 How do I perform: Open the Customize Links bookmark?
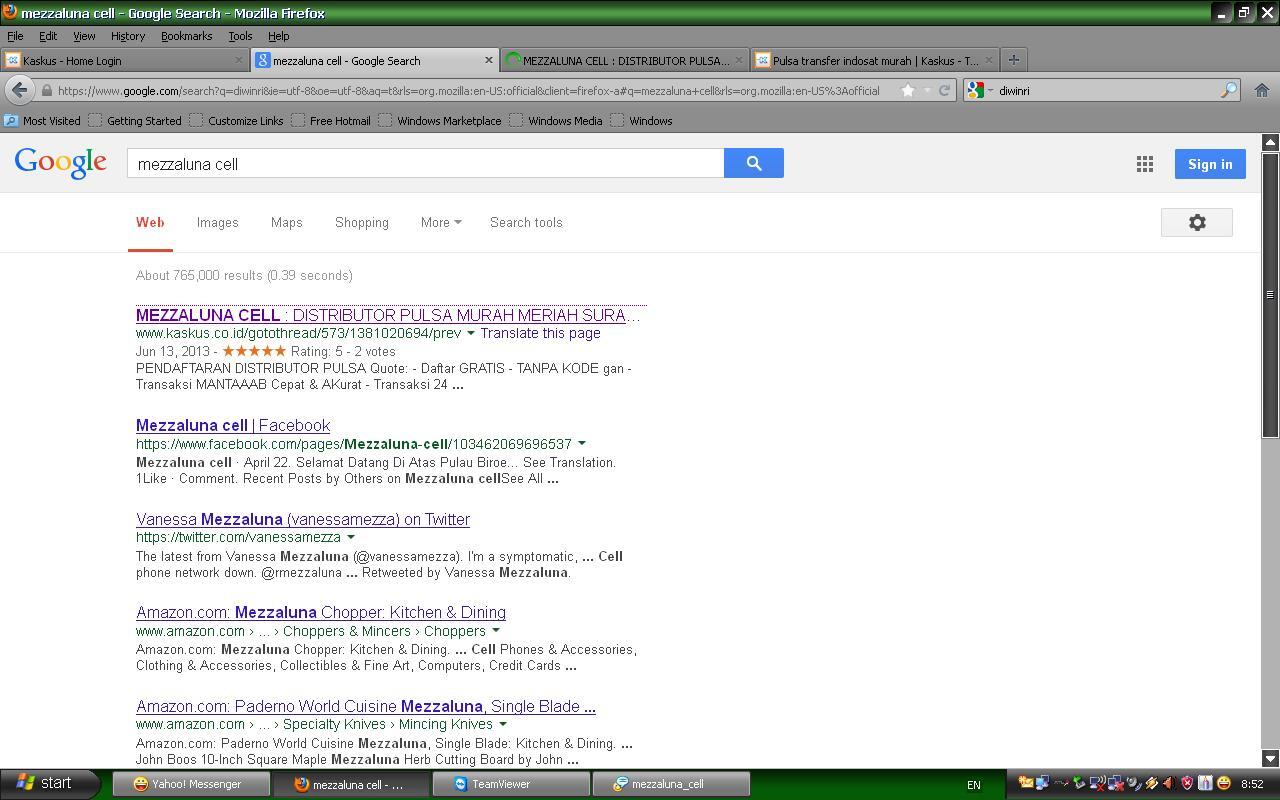point(236,120)
